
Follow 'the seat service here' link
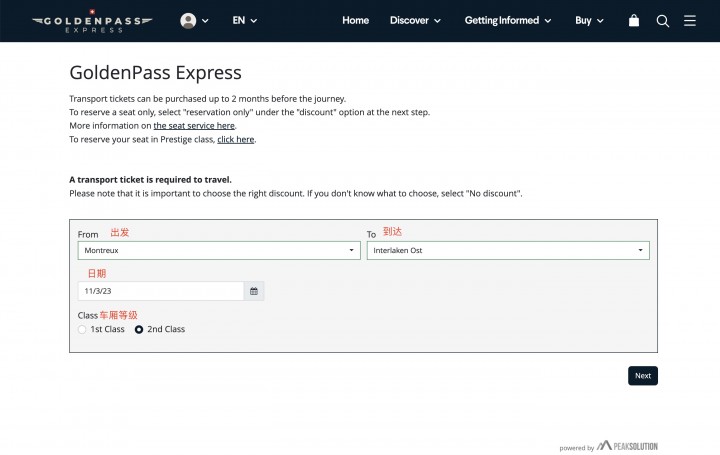(194, 125)
